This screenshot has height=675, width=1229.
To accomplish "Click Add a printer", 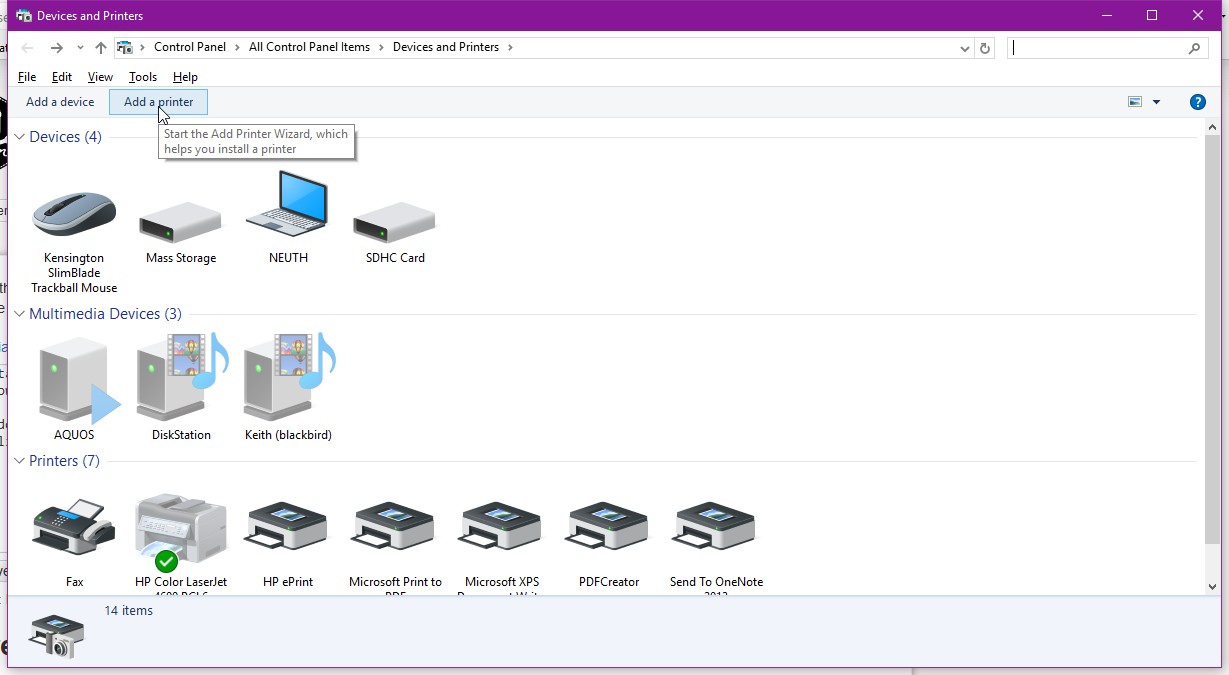I will tap(158, 102).
